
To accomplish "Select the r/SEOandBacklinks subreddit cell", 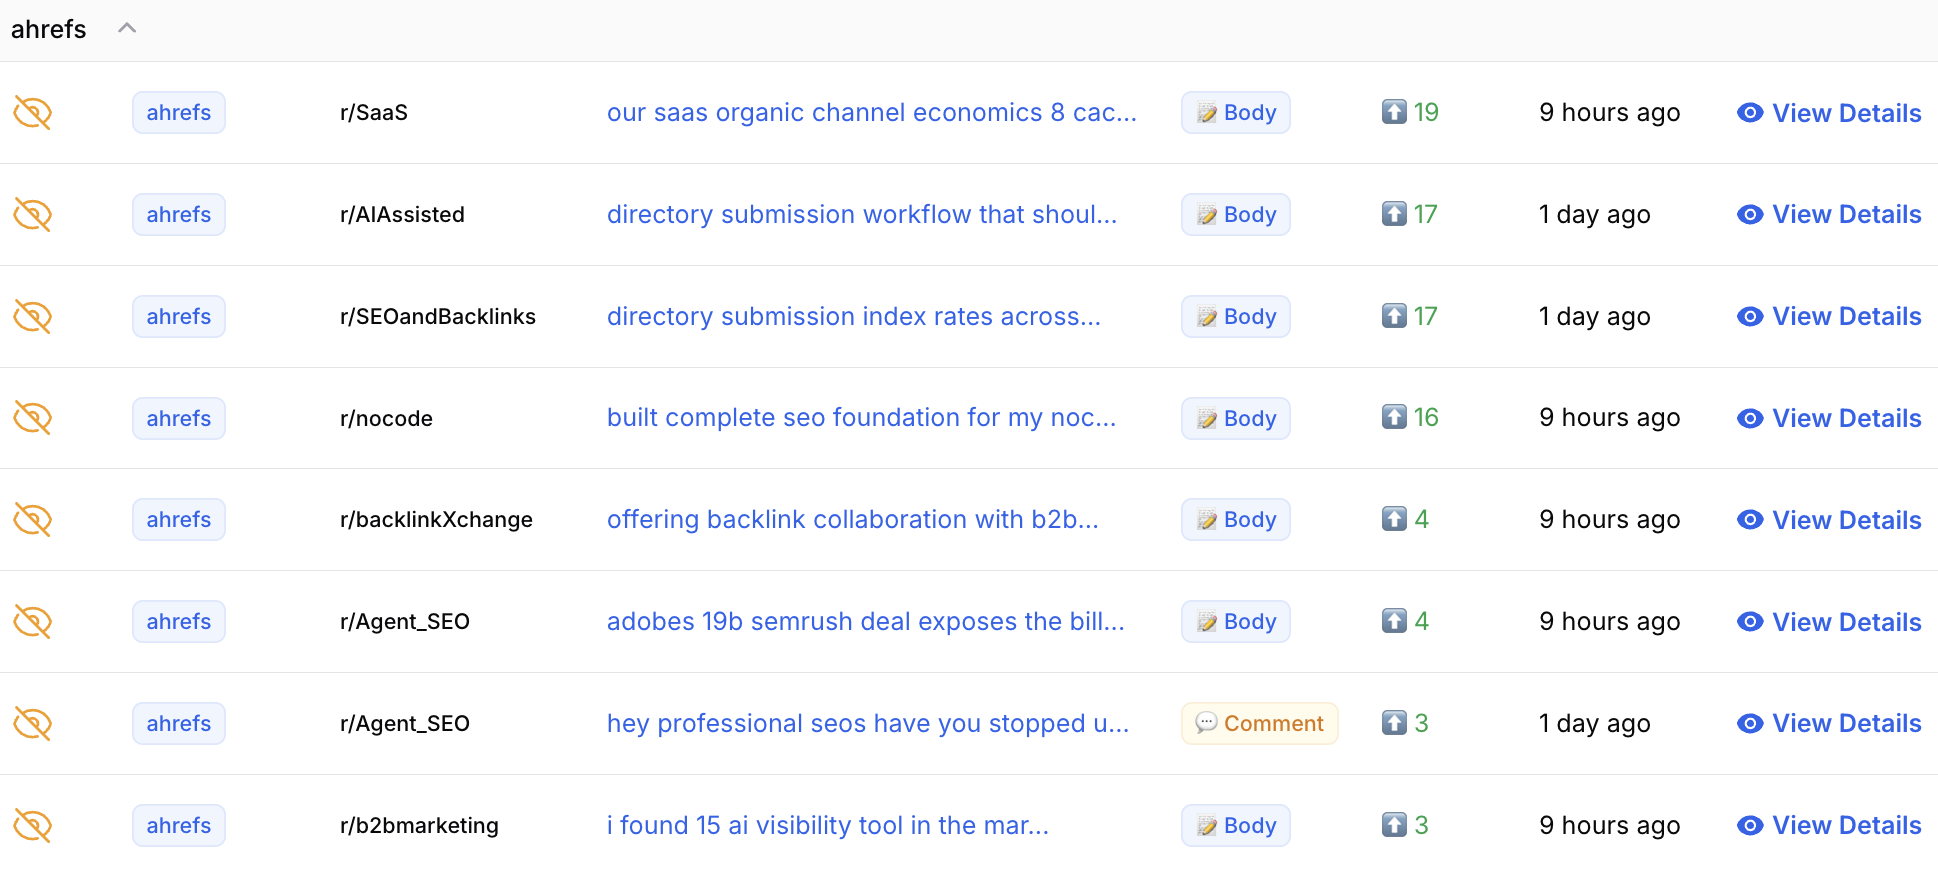I will pos(438,317).
